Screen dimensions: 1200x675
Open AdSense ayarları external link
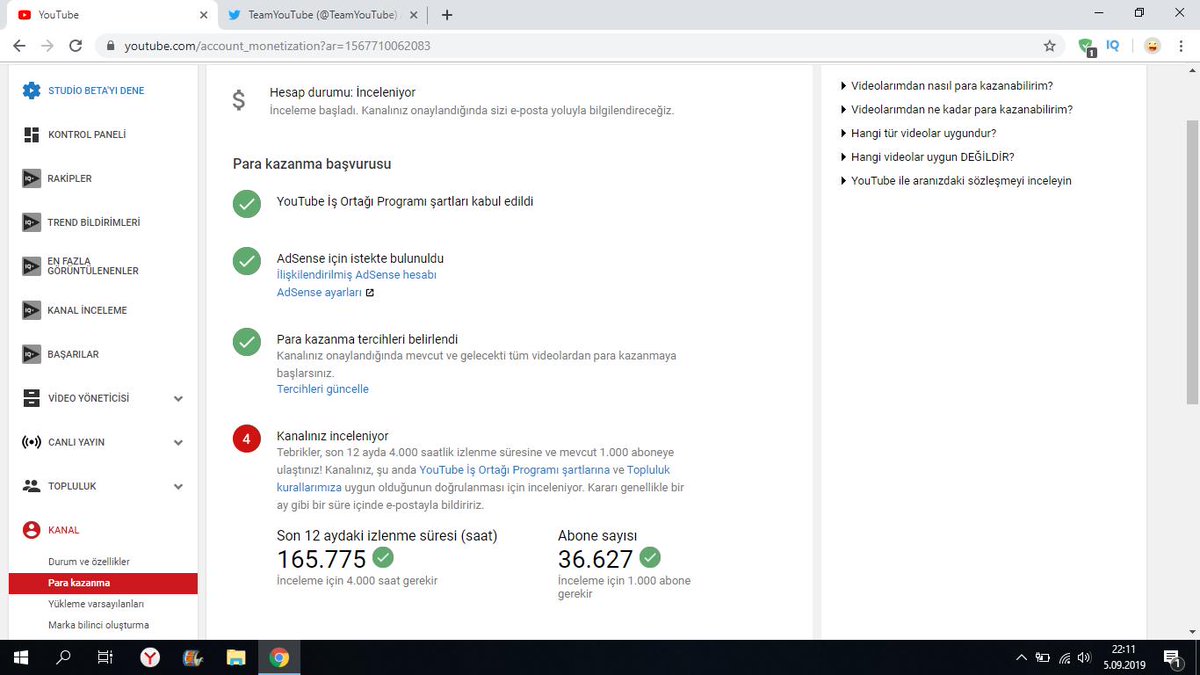(325, 293)
